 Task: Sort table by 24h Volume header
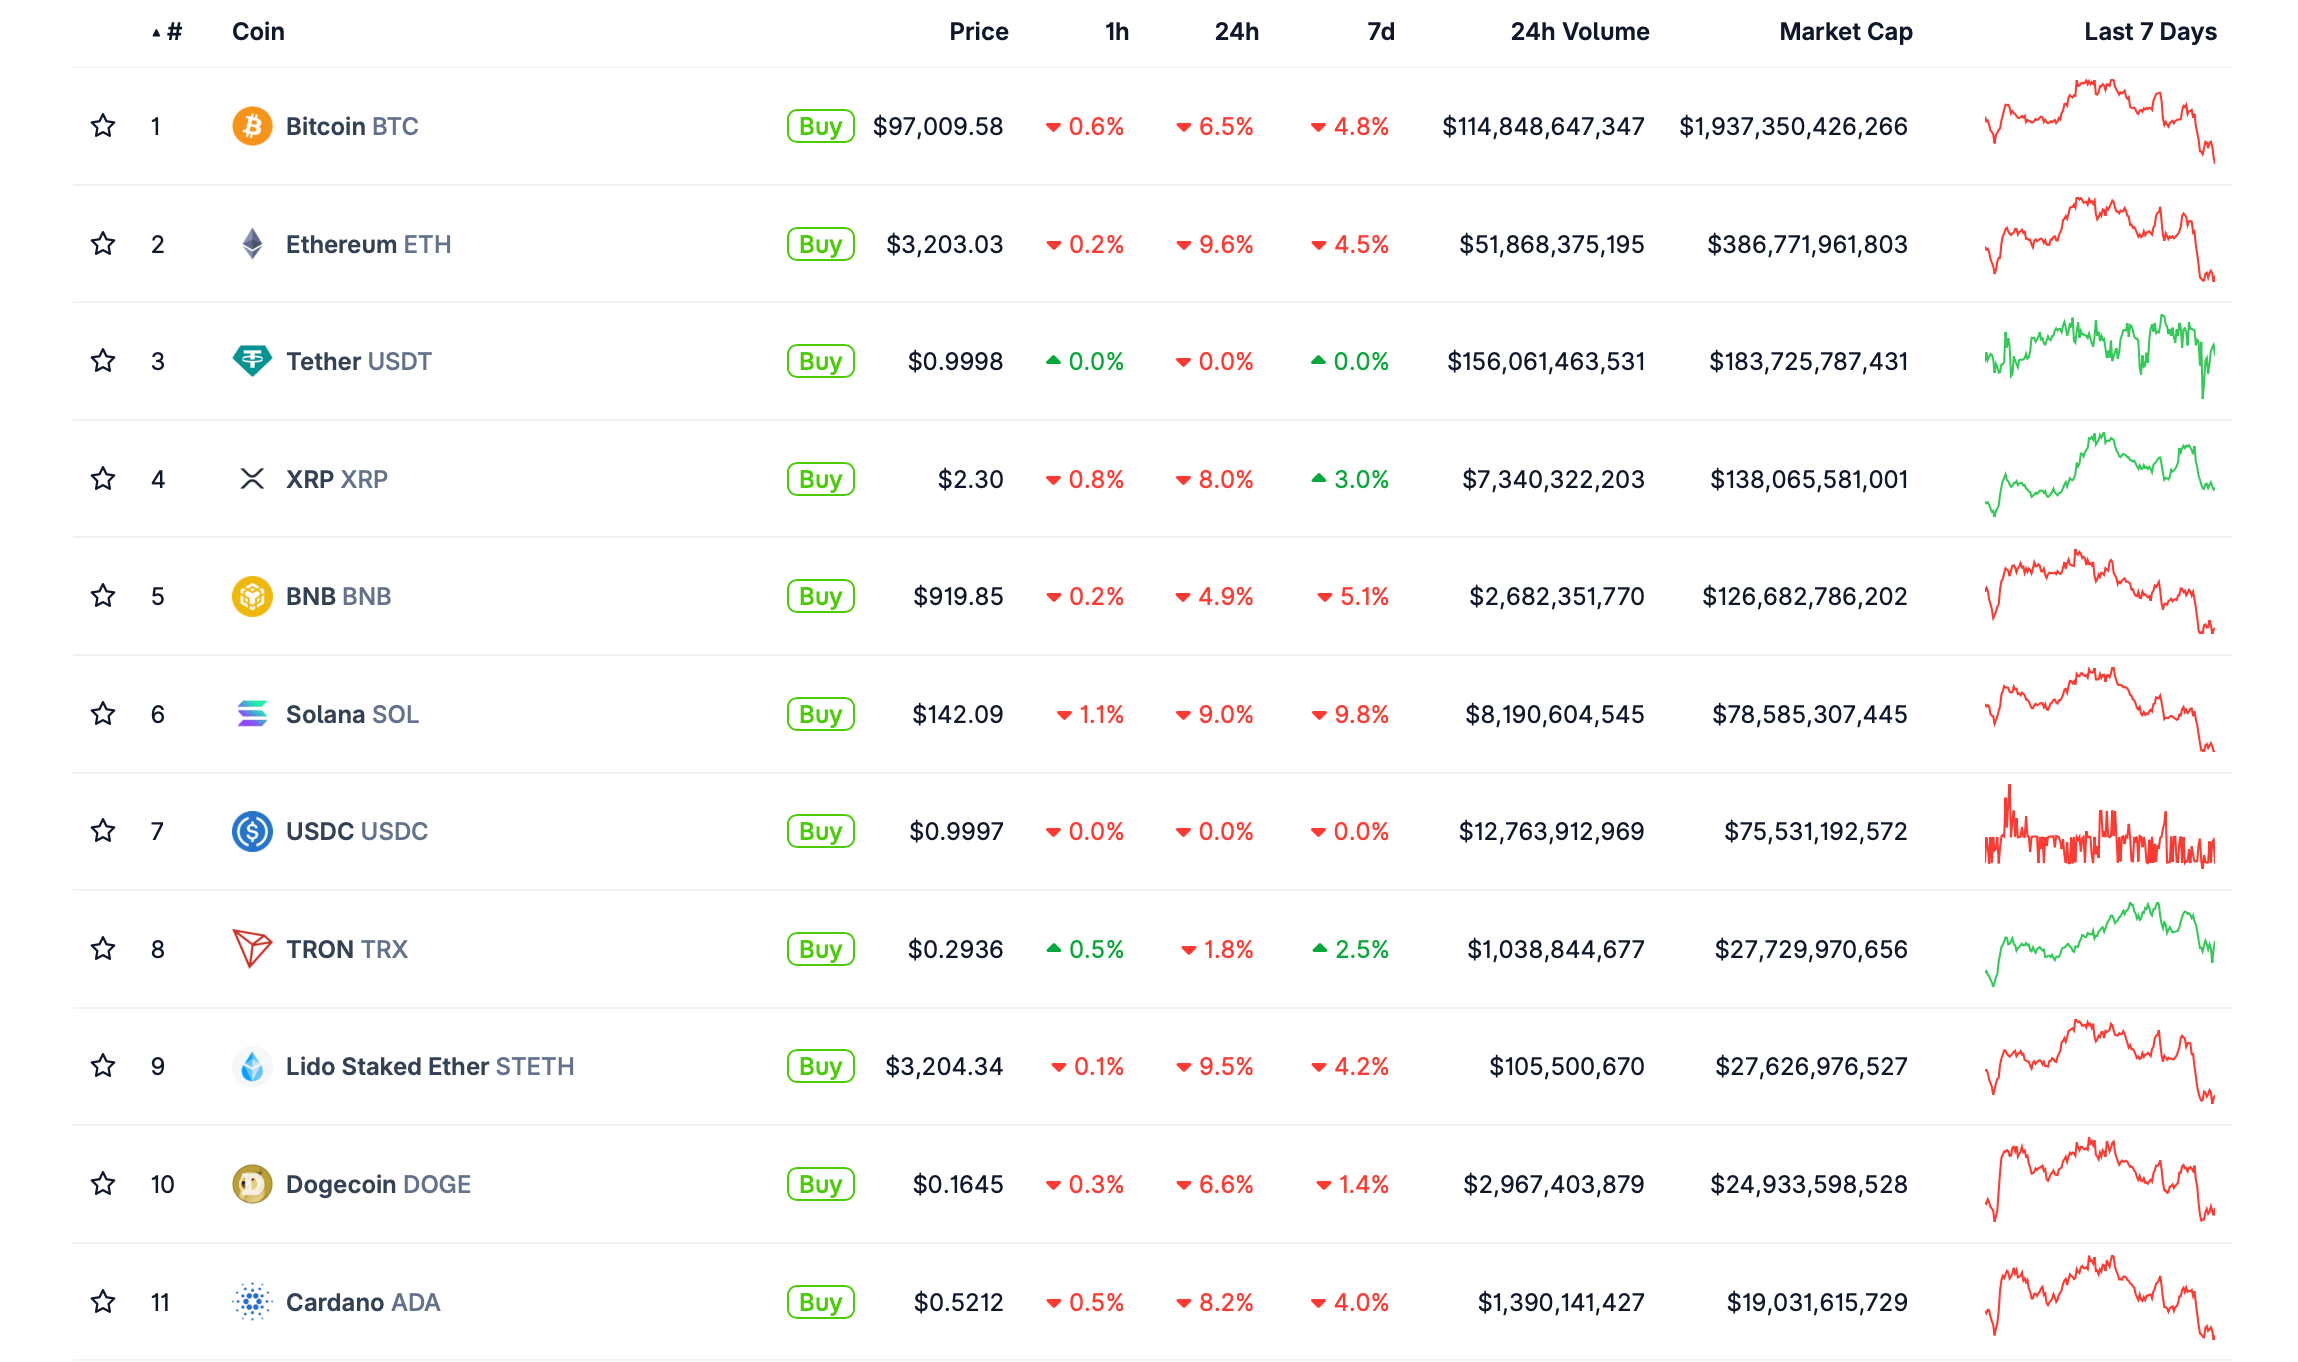(1579, 32)
